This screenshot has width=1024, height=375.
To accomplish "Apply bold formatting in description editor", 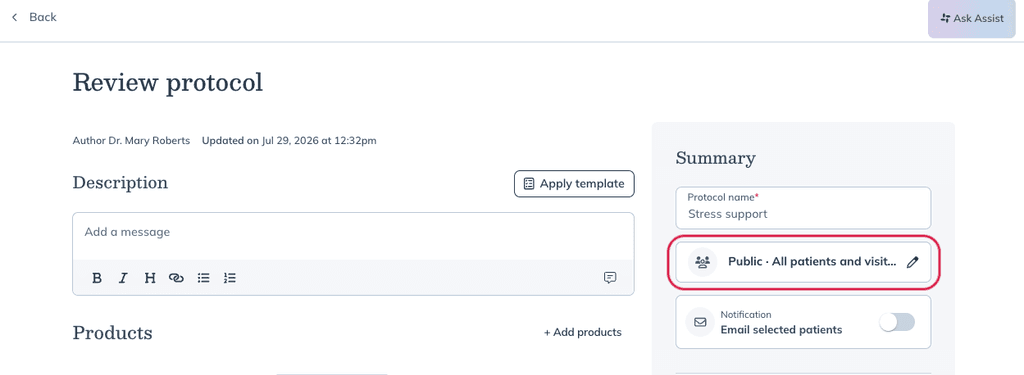I will coord(97,278).
